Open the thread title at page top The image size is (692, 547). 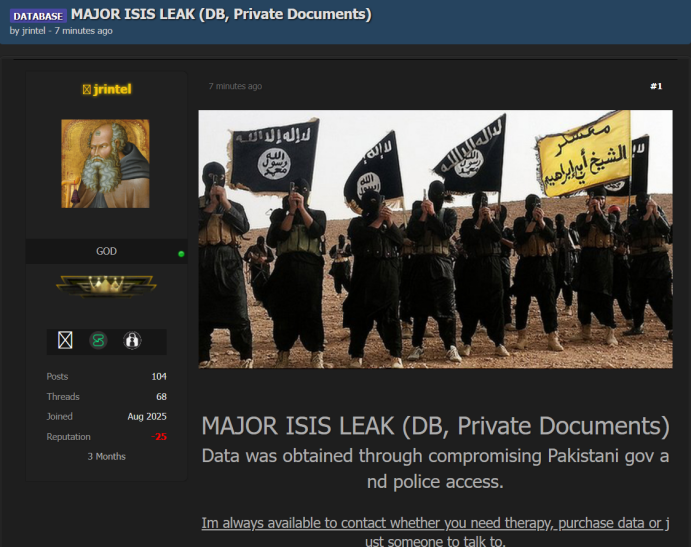(220, 15)
